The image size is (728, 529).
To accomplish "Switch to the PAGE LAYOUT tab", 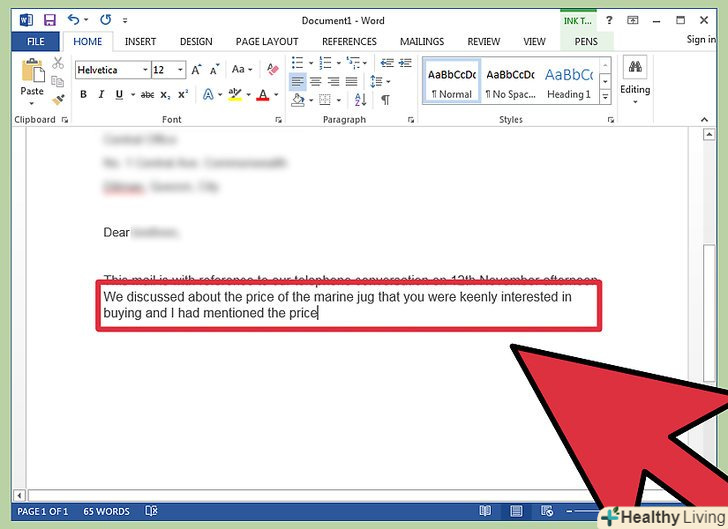I will (267, 41).
